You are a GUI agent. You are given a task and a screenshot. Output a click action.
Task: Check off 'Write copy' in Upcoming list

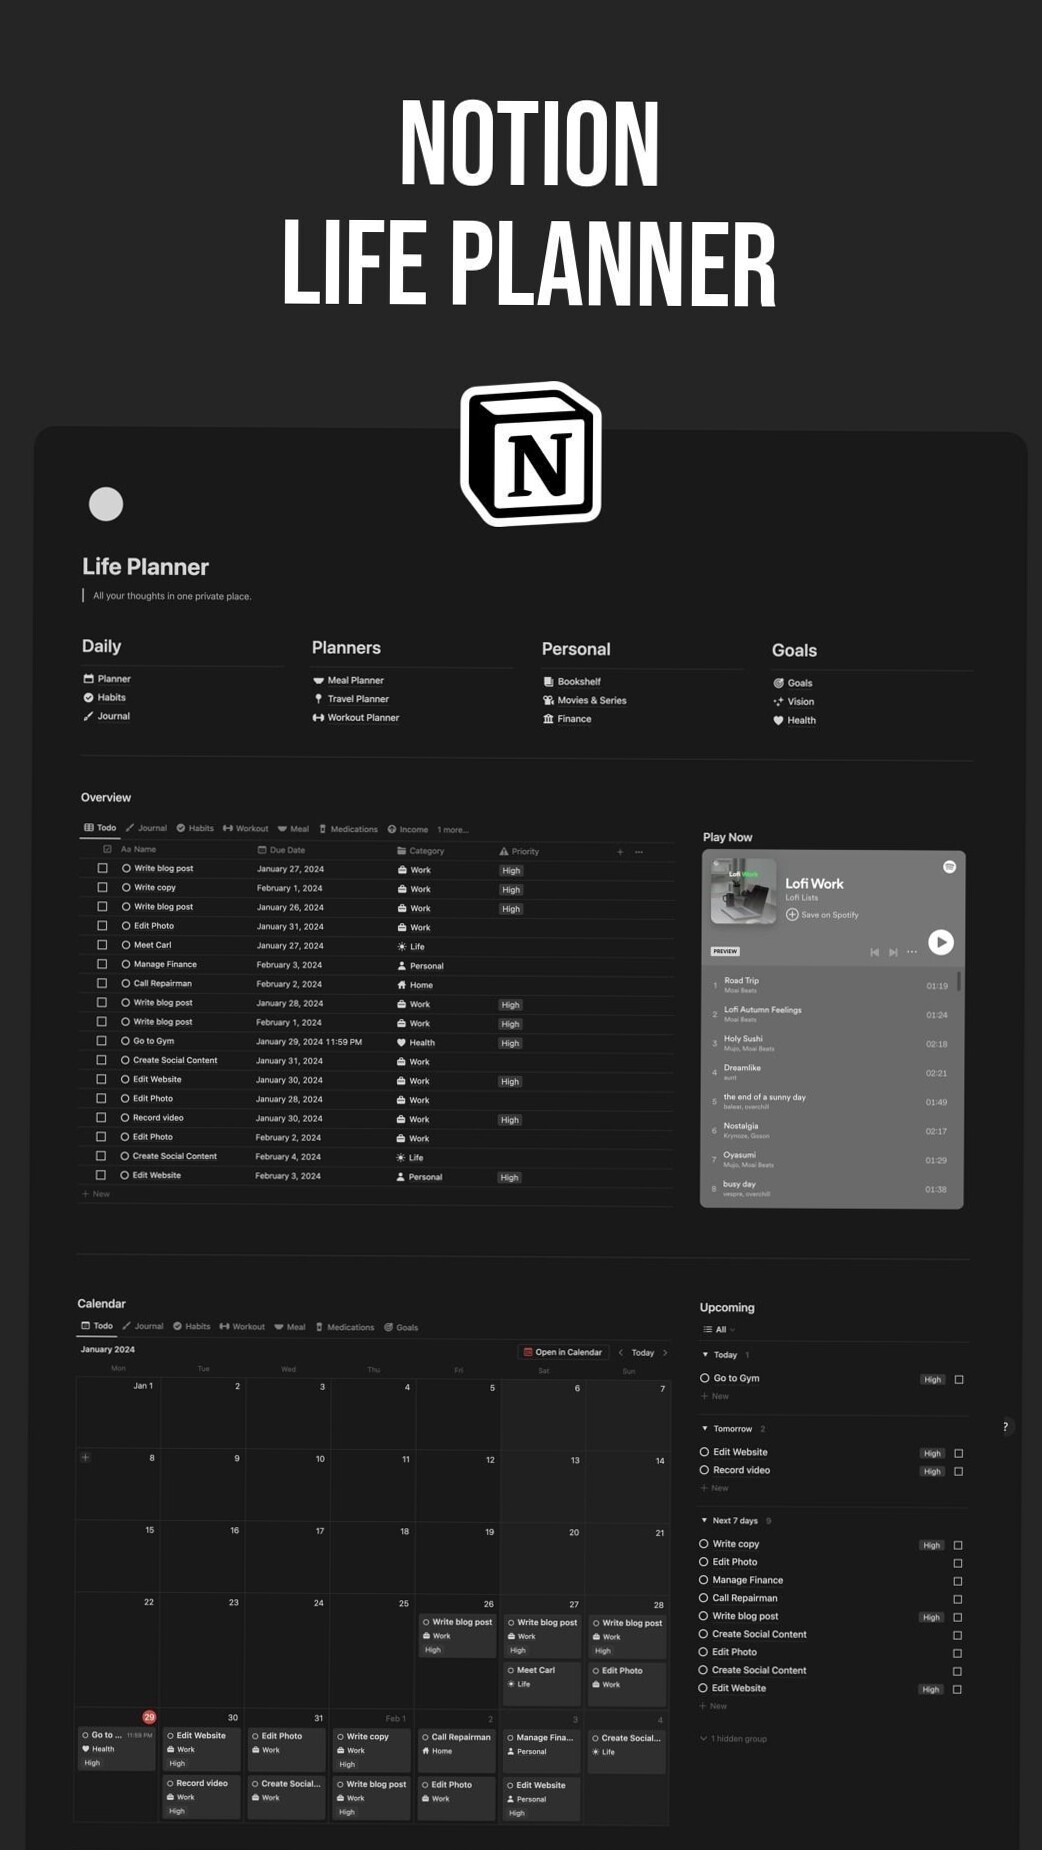[x=958, y=1545]
